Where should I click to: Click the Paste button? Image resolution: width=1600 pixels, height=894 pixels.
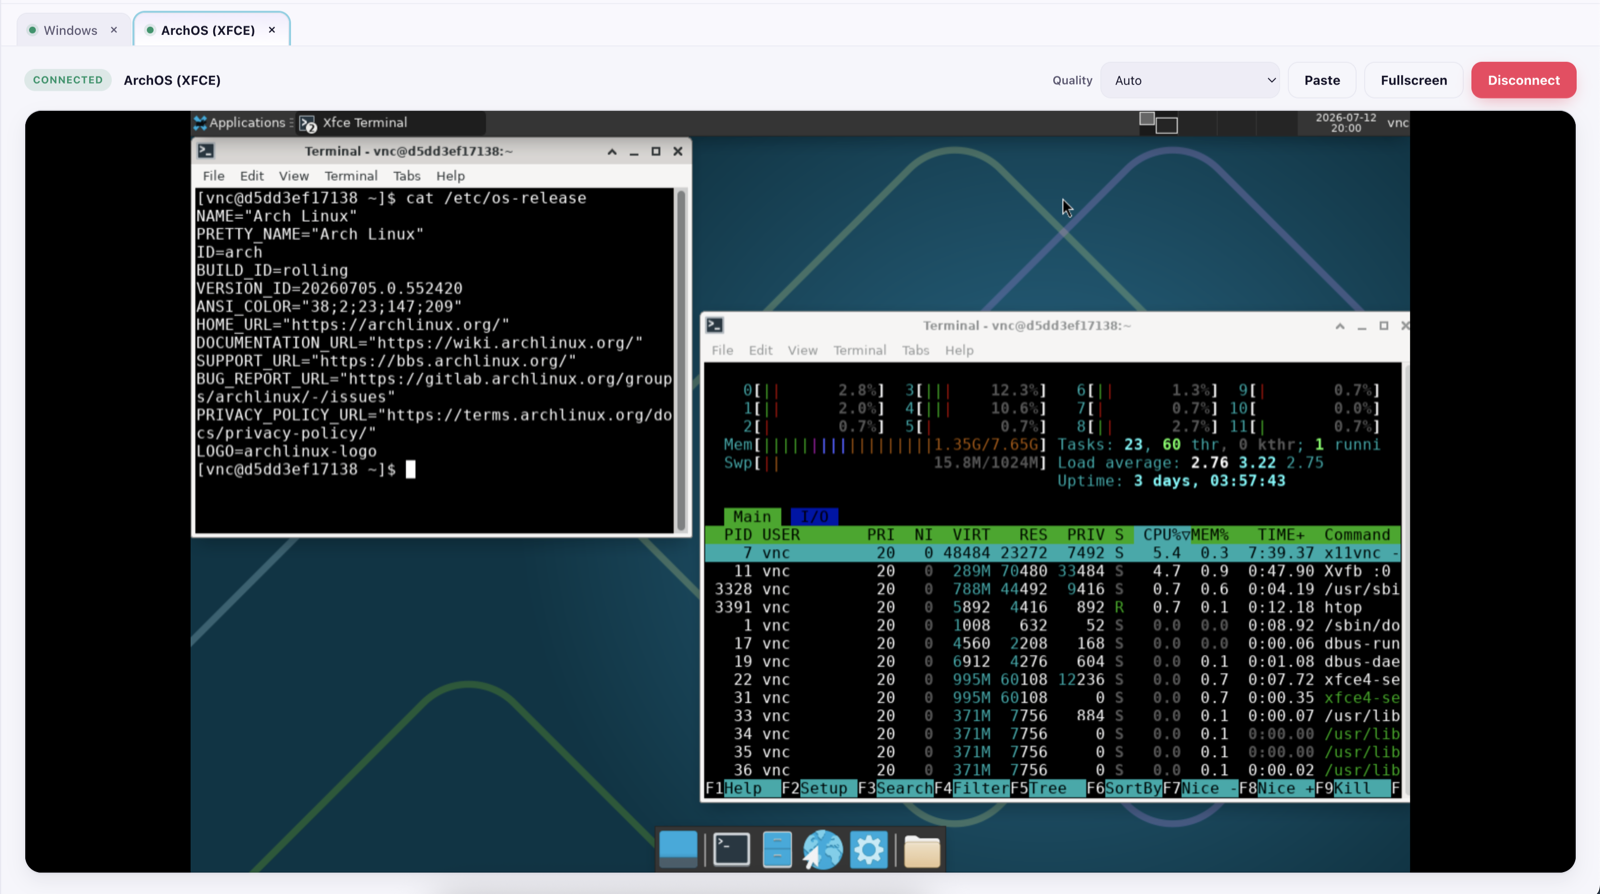[1322, 80]
